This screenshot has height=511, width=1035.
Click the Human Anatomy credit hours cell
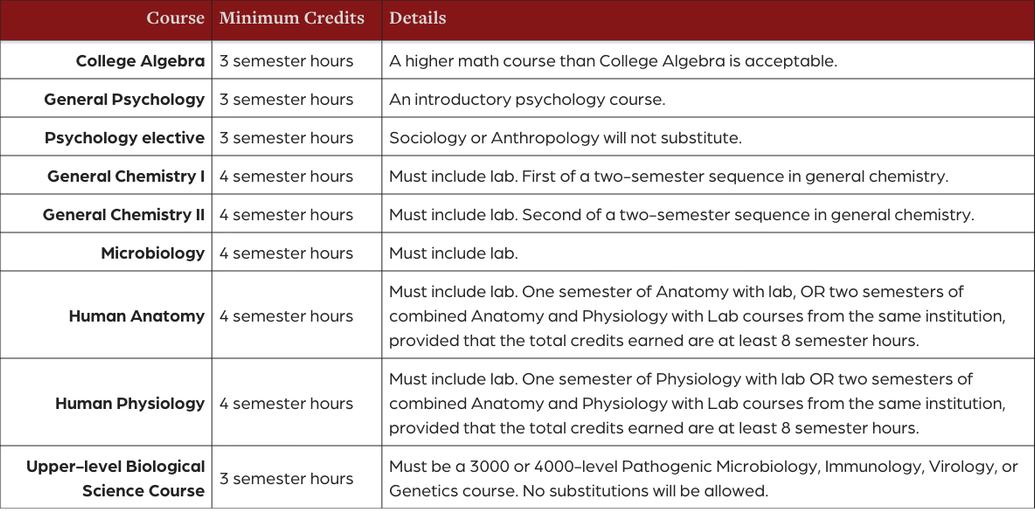point(286,316)
